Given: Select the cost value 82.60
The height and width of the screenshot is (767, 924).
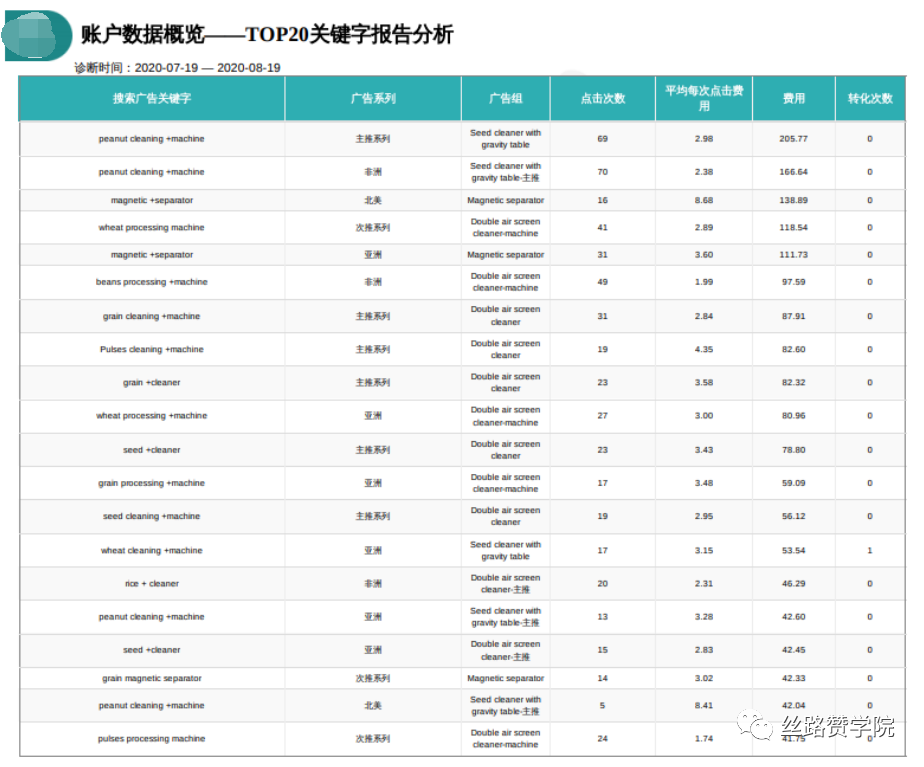Looking at the screenshot, I should point(793,349).
